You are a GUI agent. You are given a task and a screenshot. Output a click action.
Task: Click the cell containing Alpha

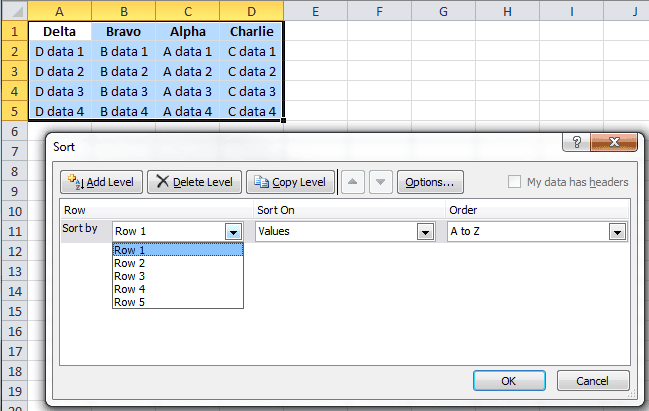pos(187,31)
